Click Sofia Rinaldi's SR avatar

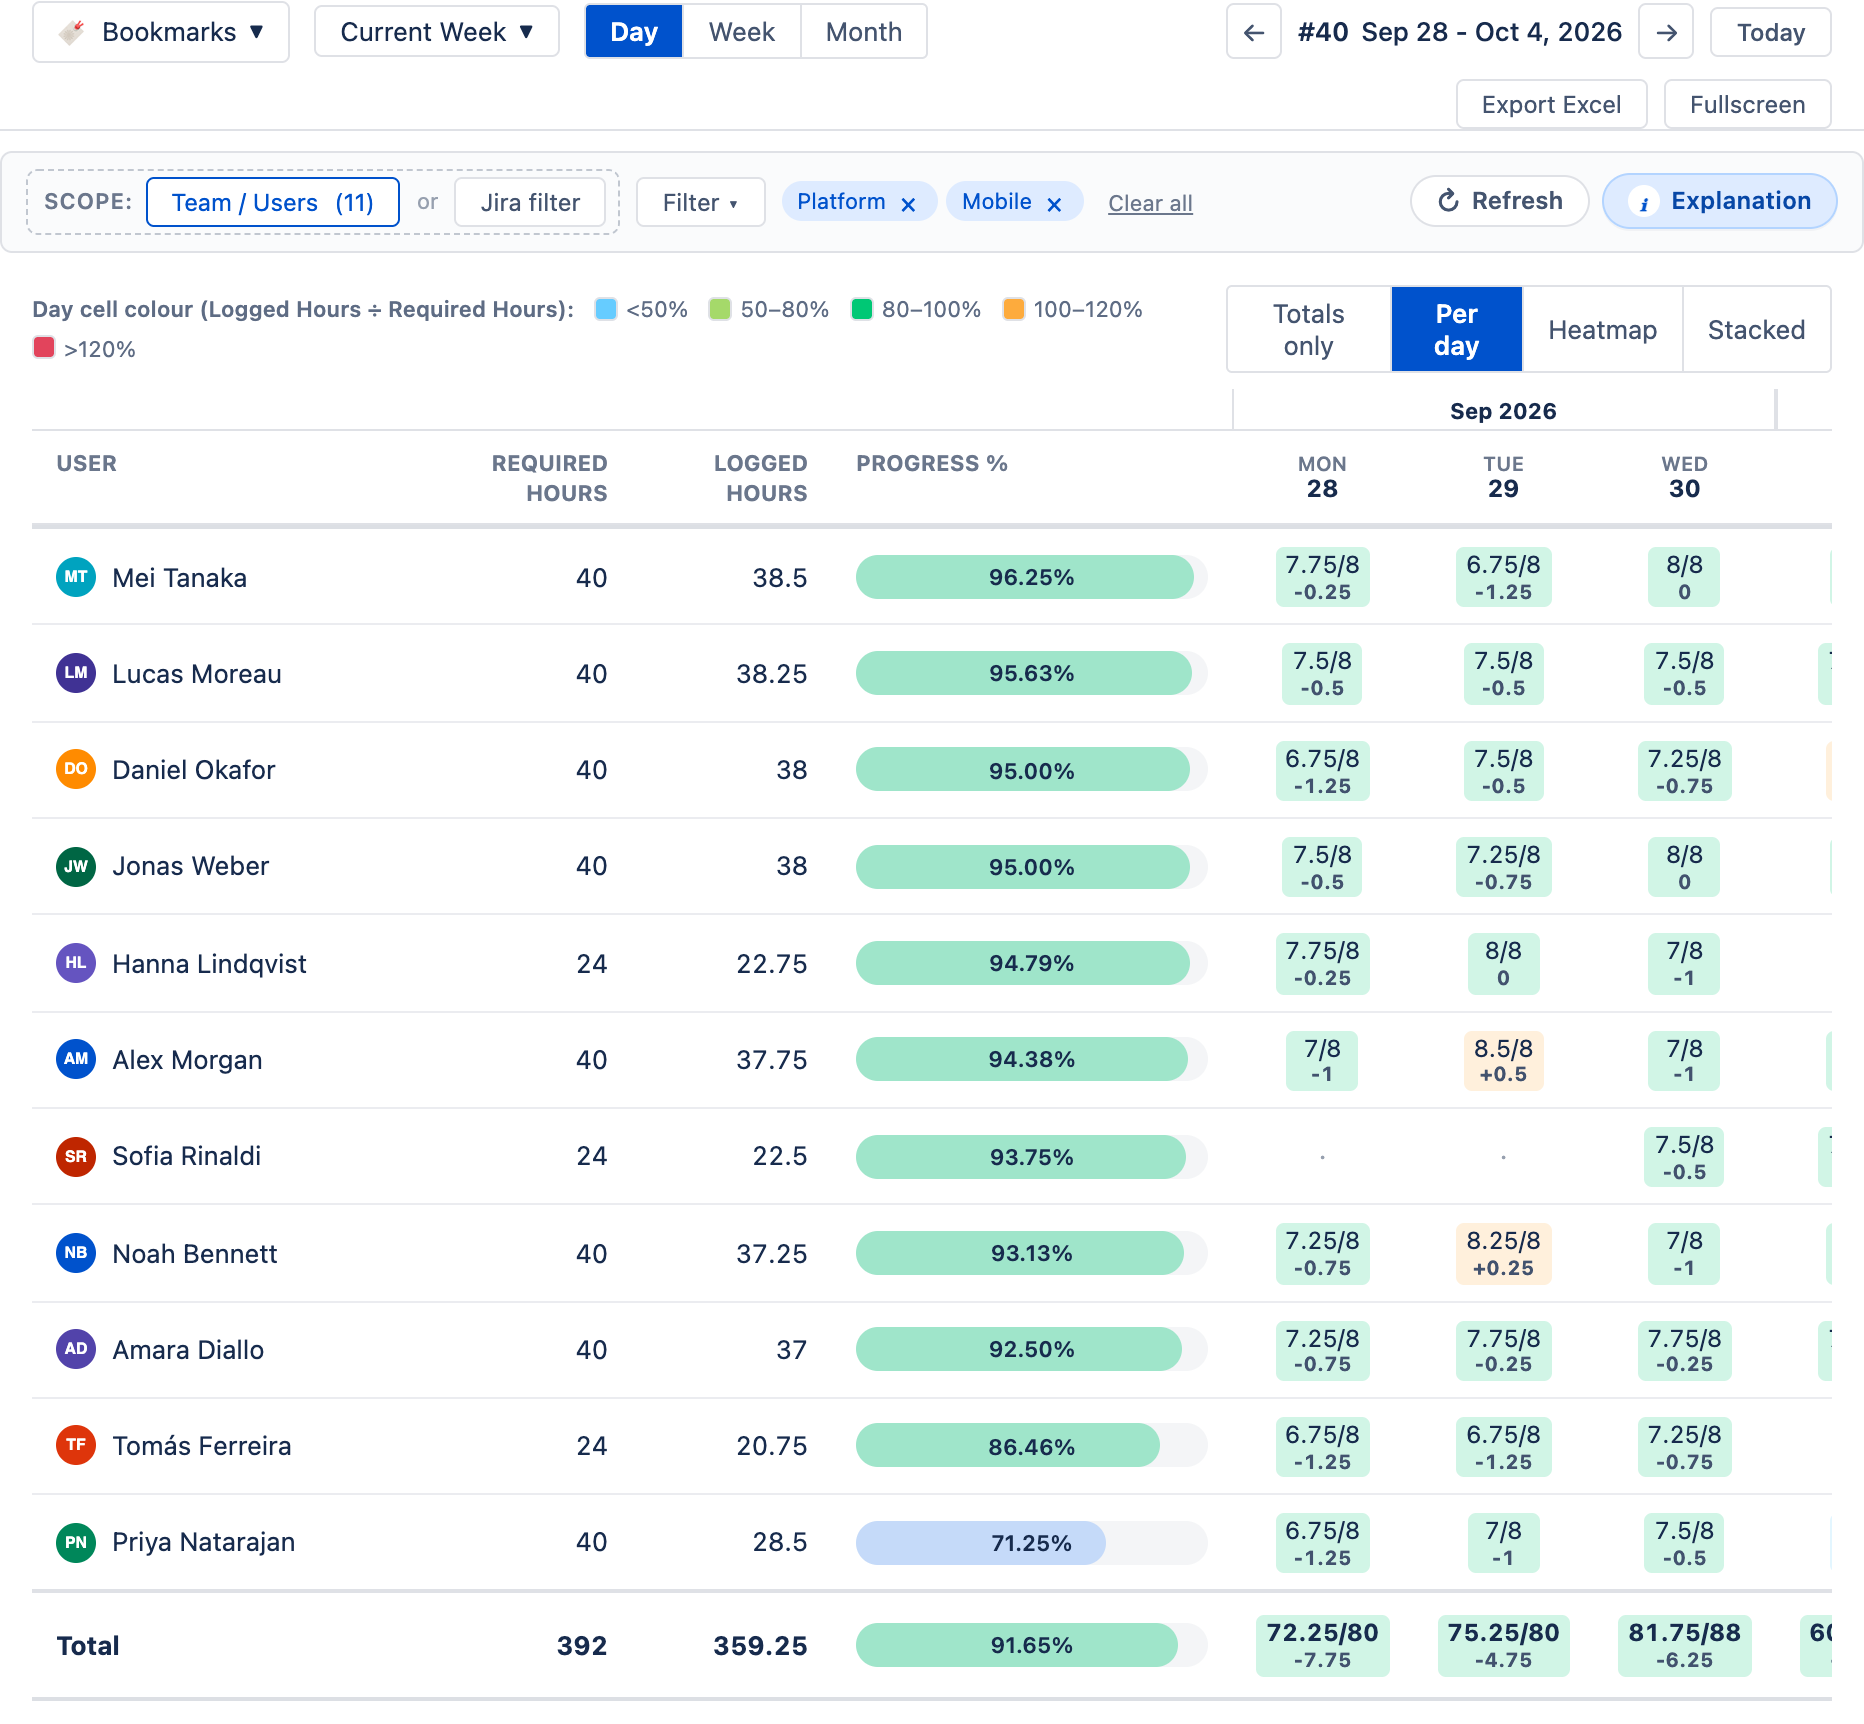(x=76, y=1156)
